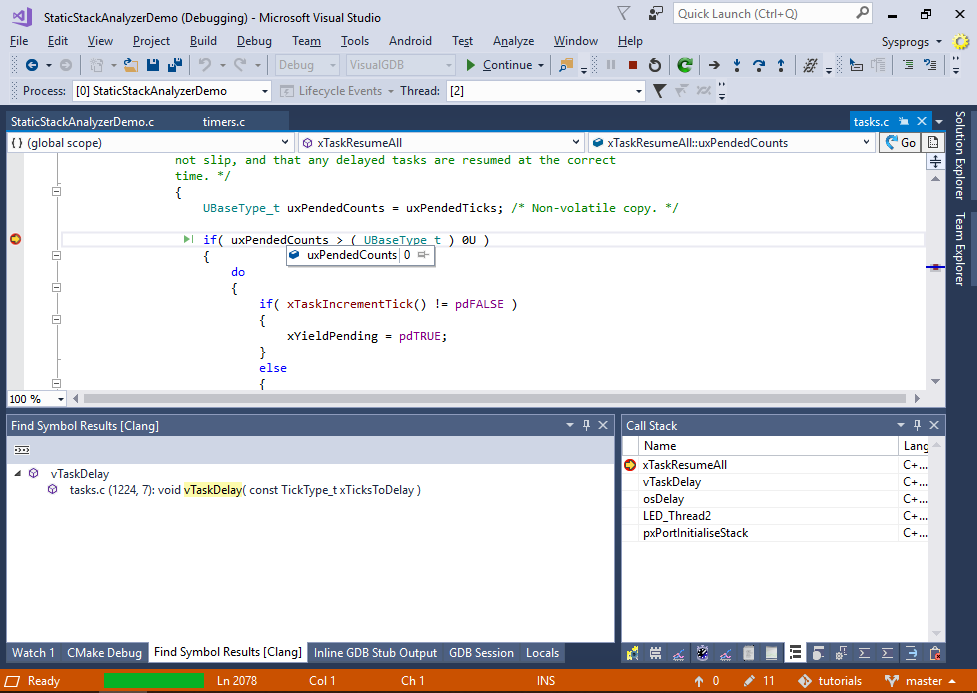Click the Navigate Backward arrow icon
The width and height of the screenshot is (977, 693).
click(x=32, y=65)
